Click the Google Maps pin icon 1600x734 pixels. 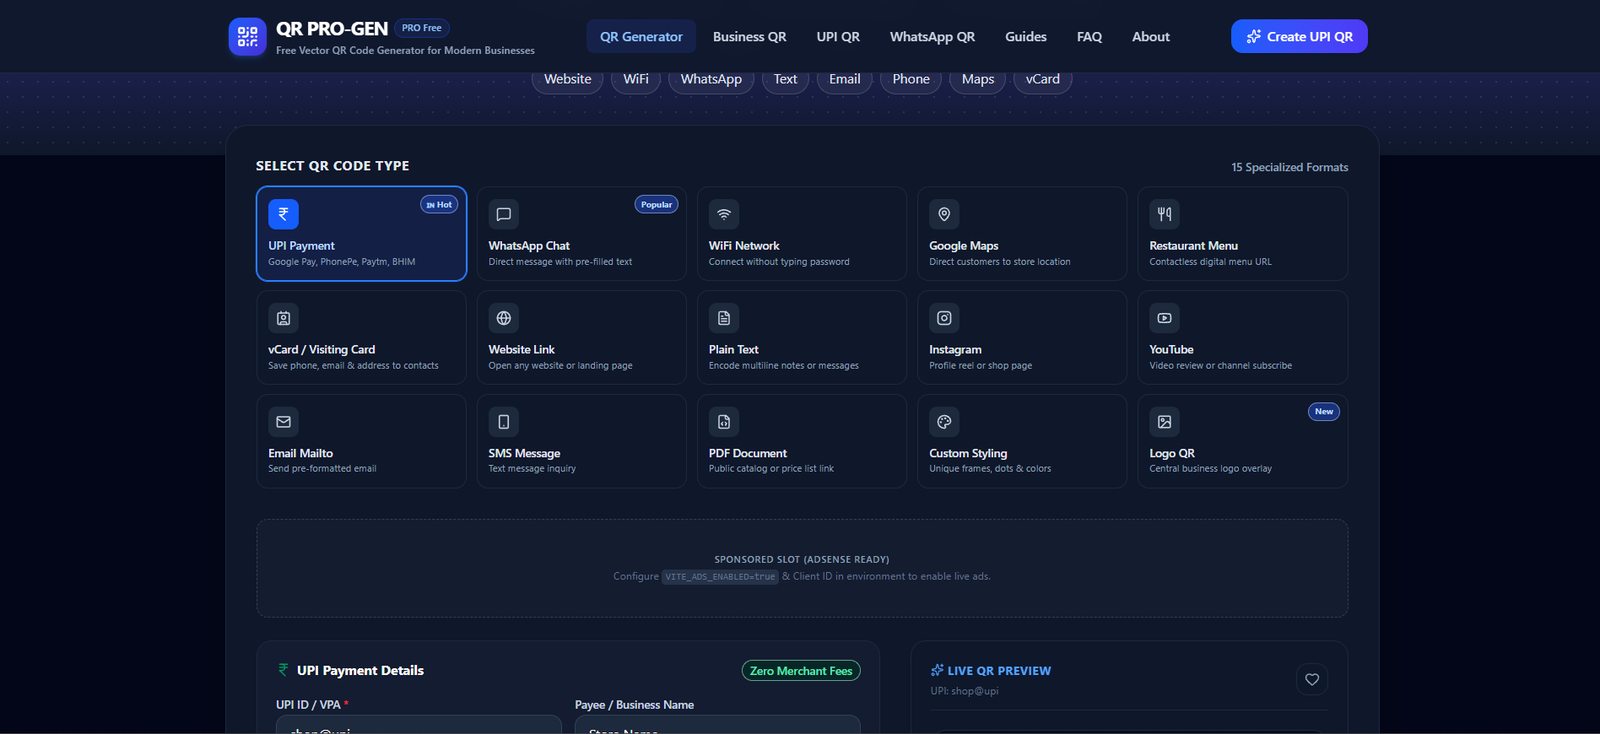tap(944, 214)
